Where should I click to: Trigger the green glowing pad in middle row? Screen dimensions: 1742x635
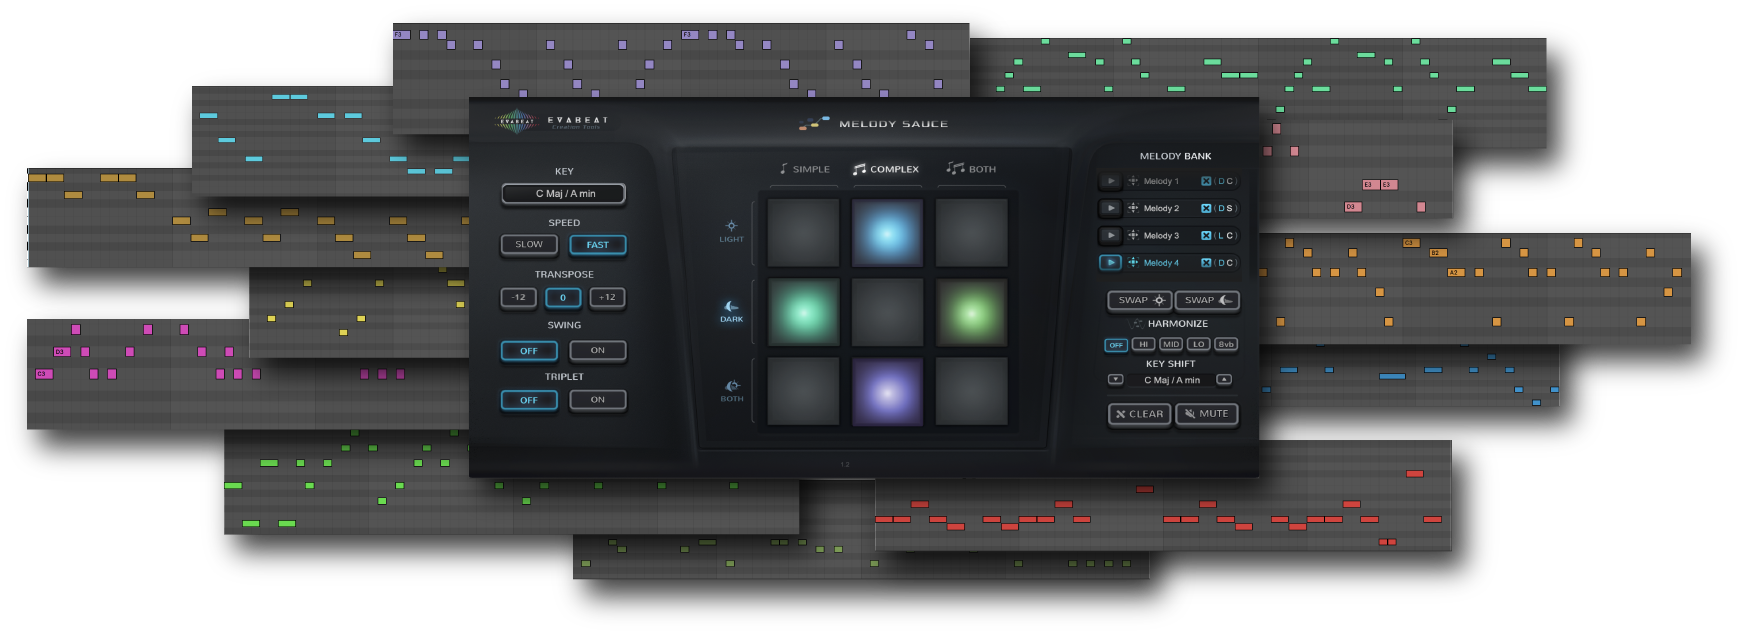[x=971, y=313]
